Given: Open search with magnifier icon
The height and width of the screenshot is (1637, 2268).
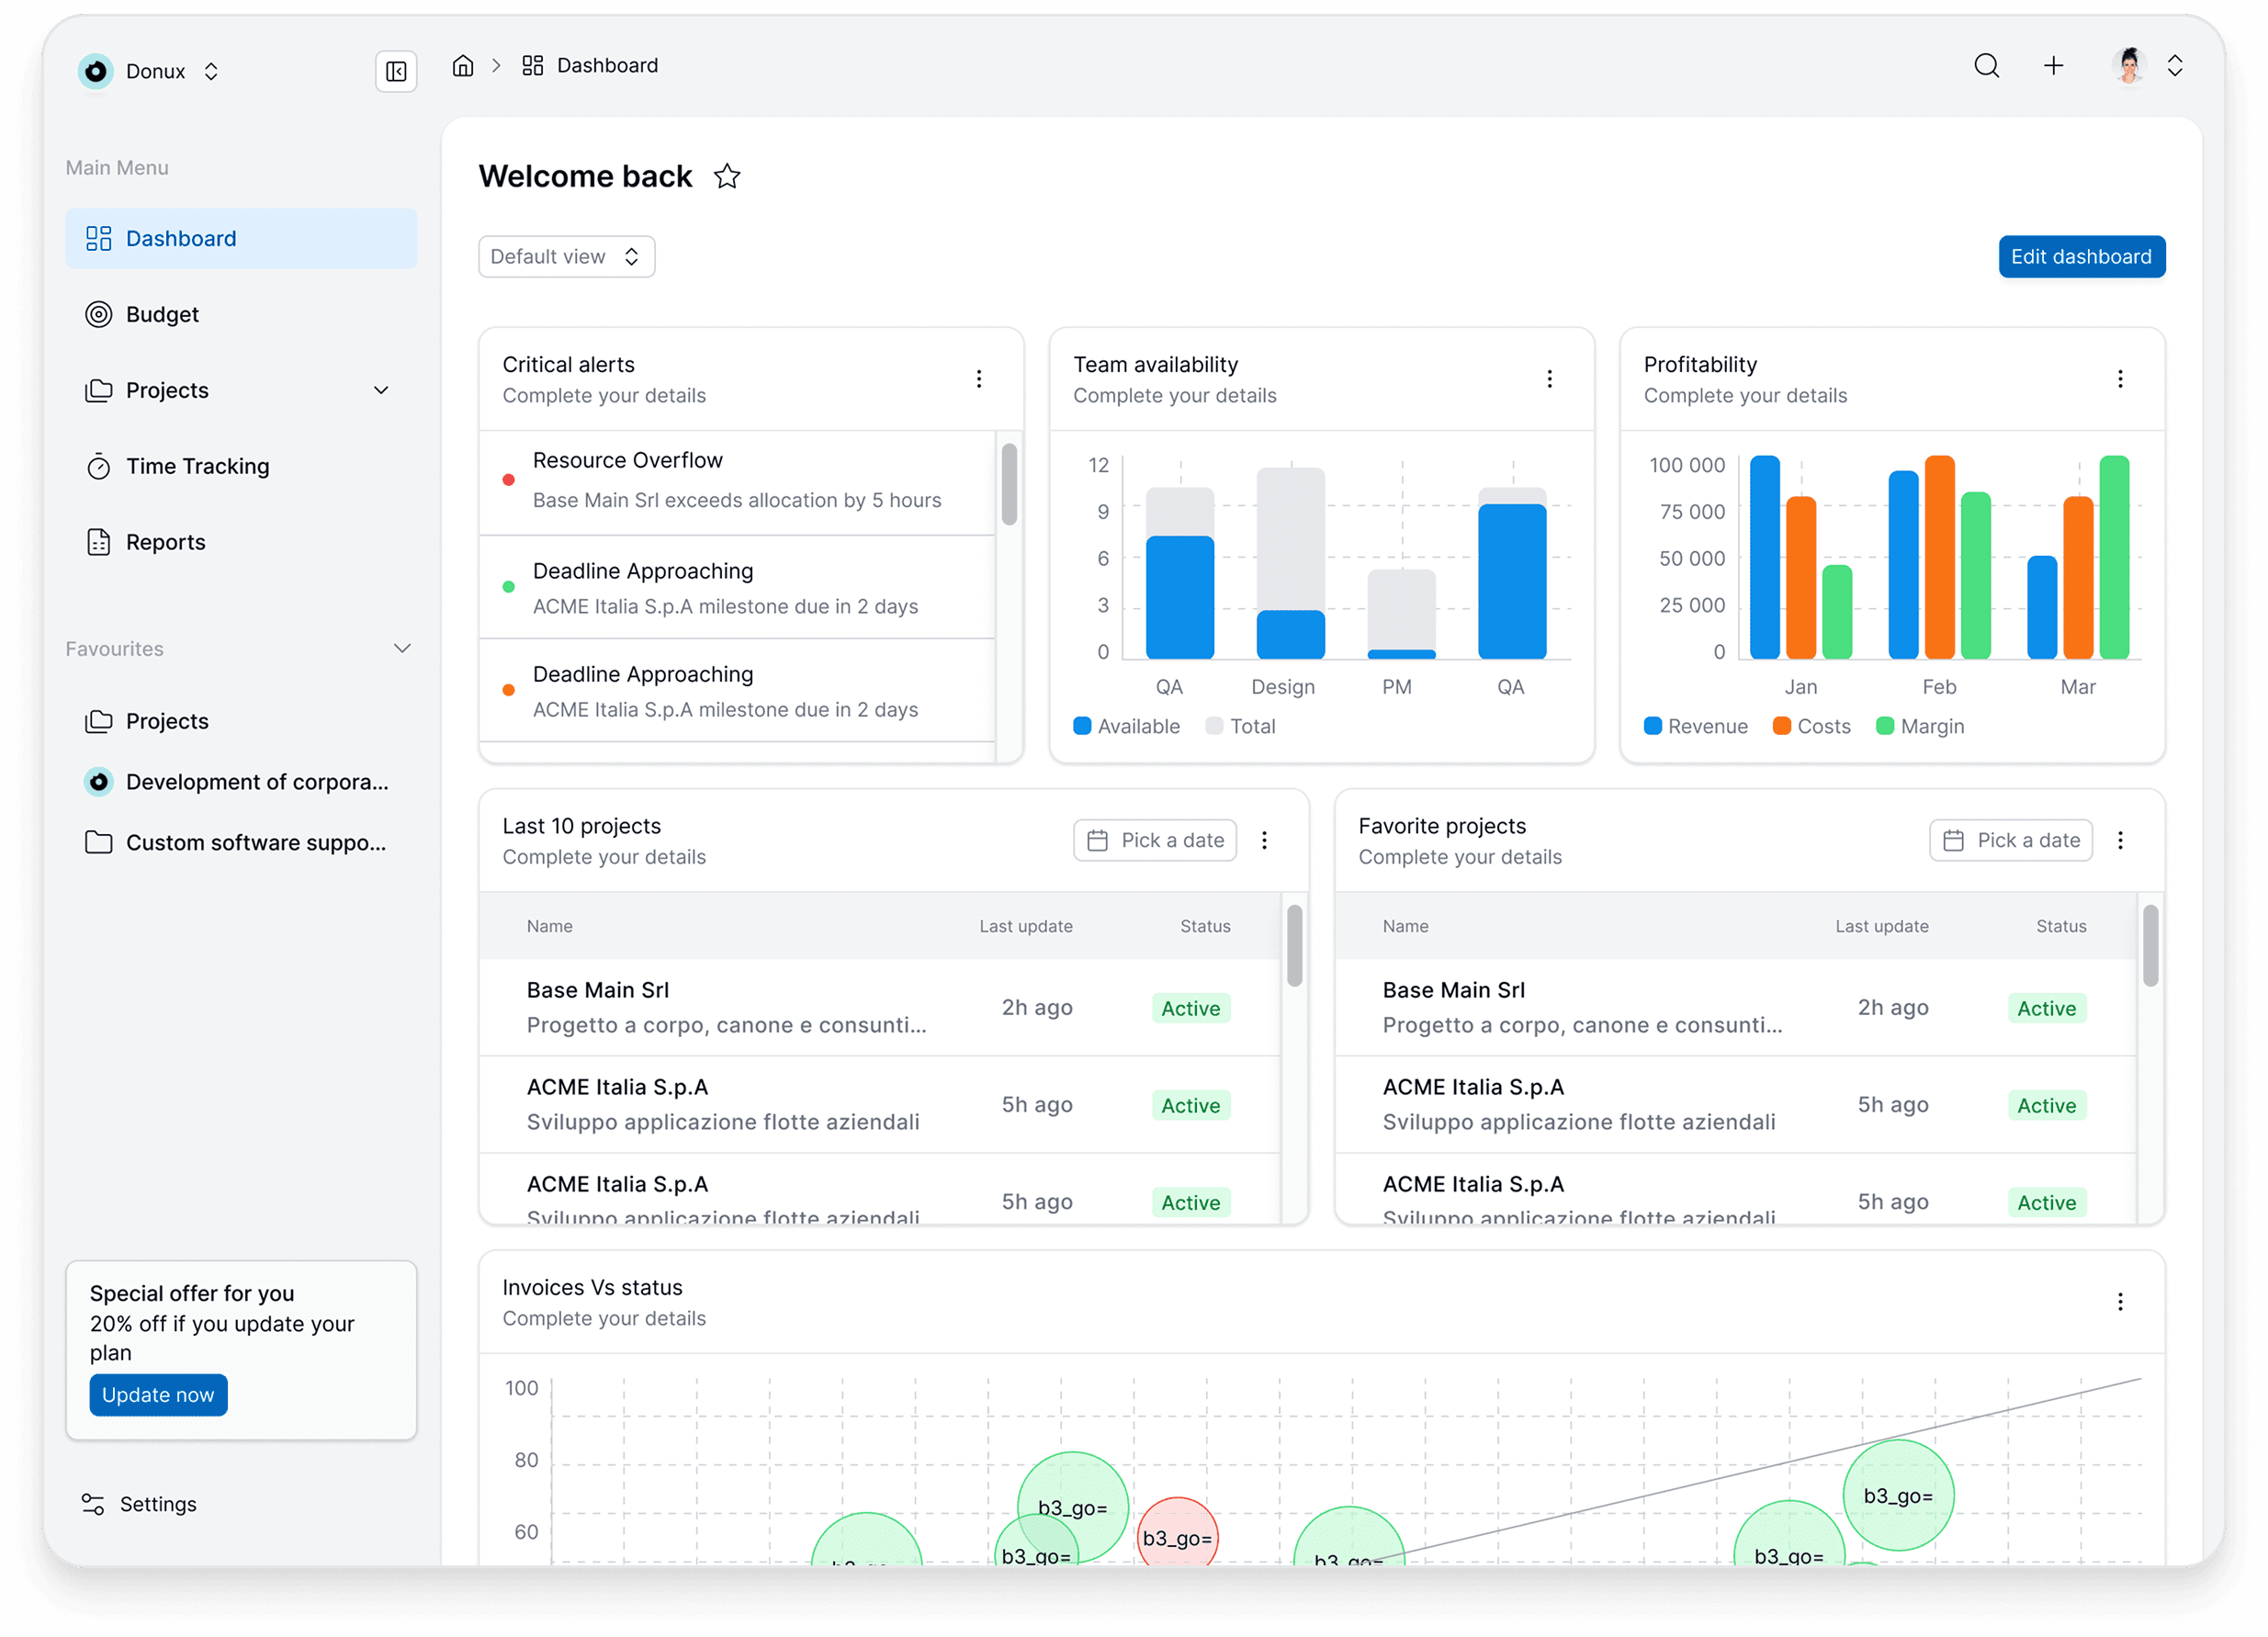Looking at the screenshot, I should pos(1986,66).
